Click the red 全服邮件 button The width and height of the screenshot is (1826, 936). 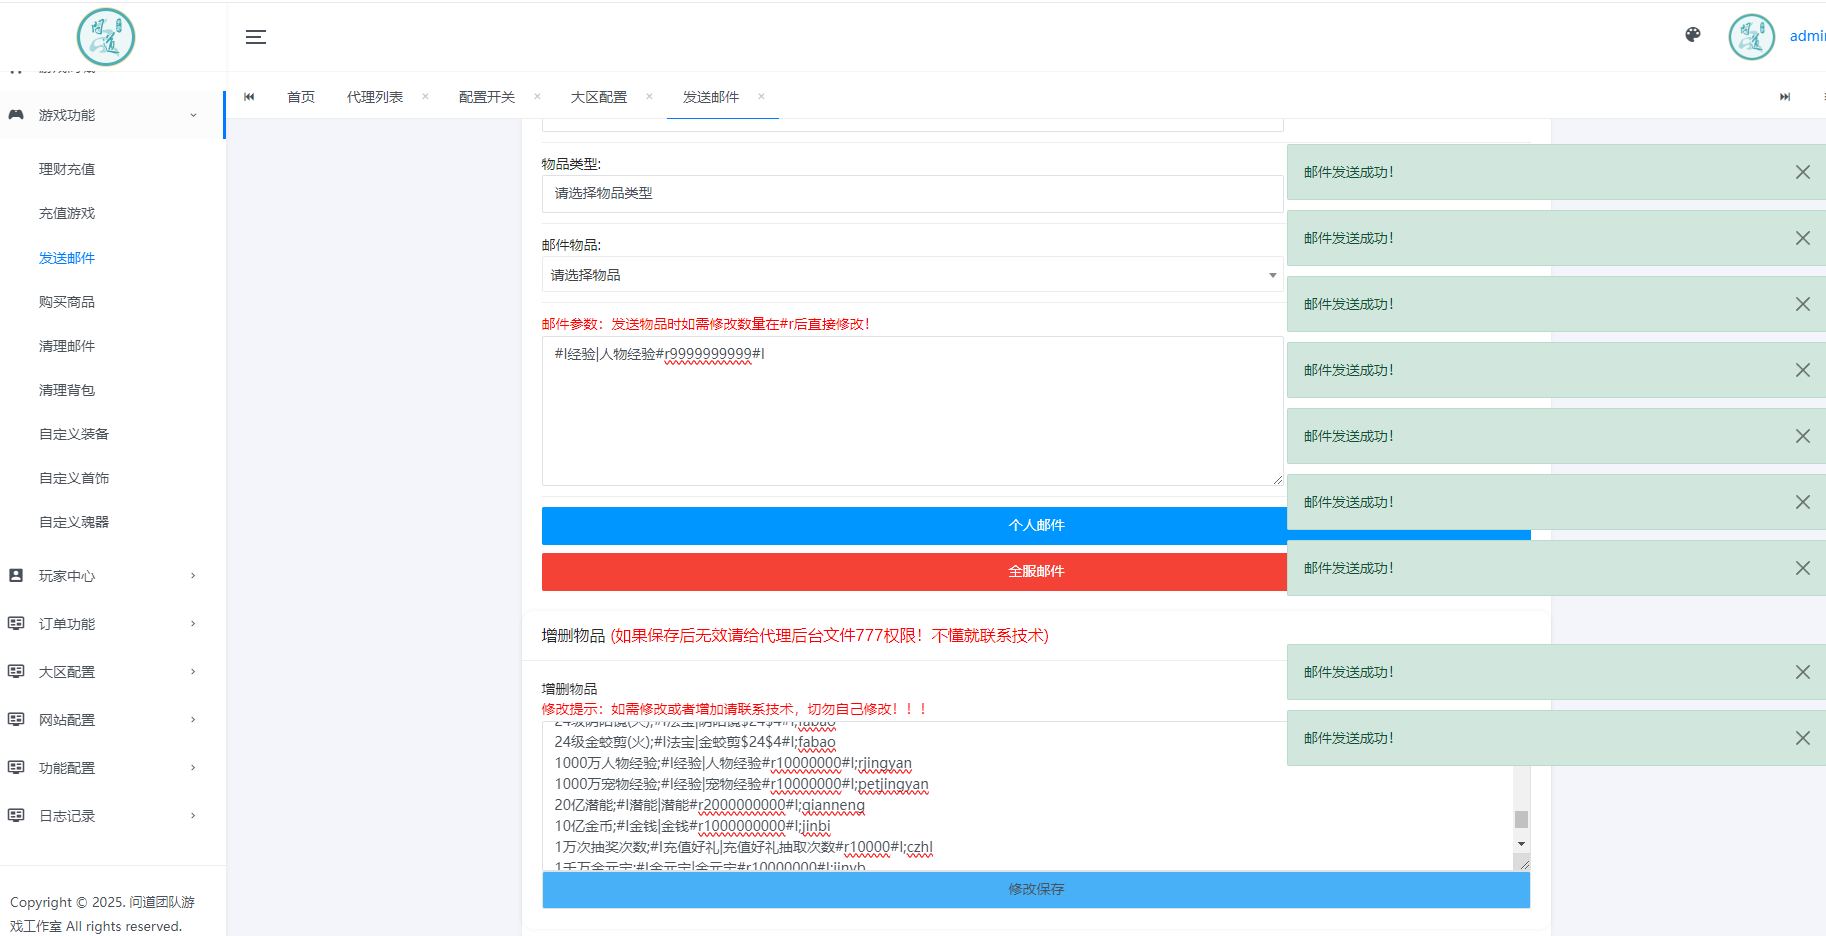tap(912, 572)
